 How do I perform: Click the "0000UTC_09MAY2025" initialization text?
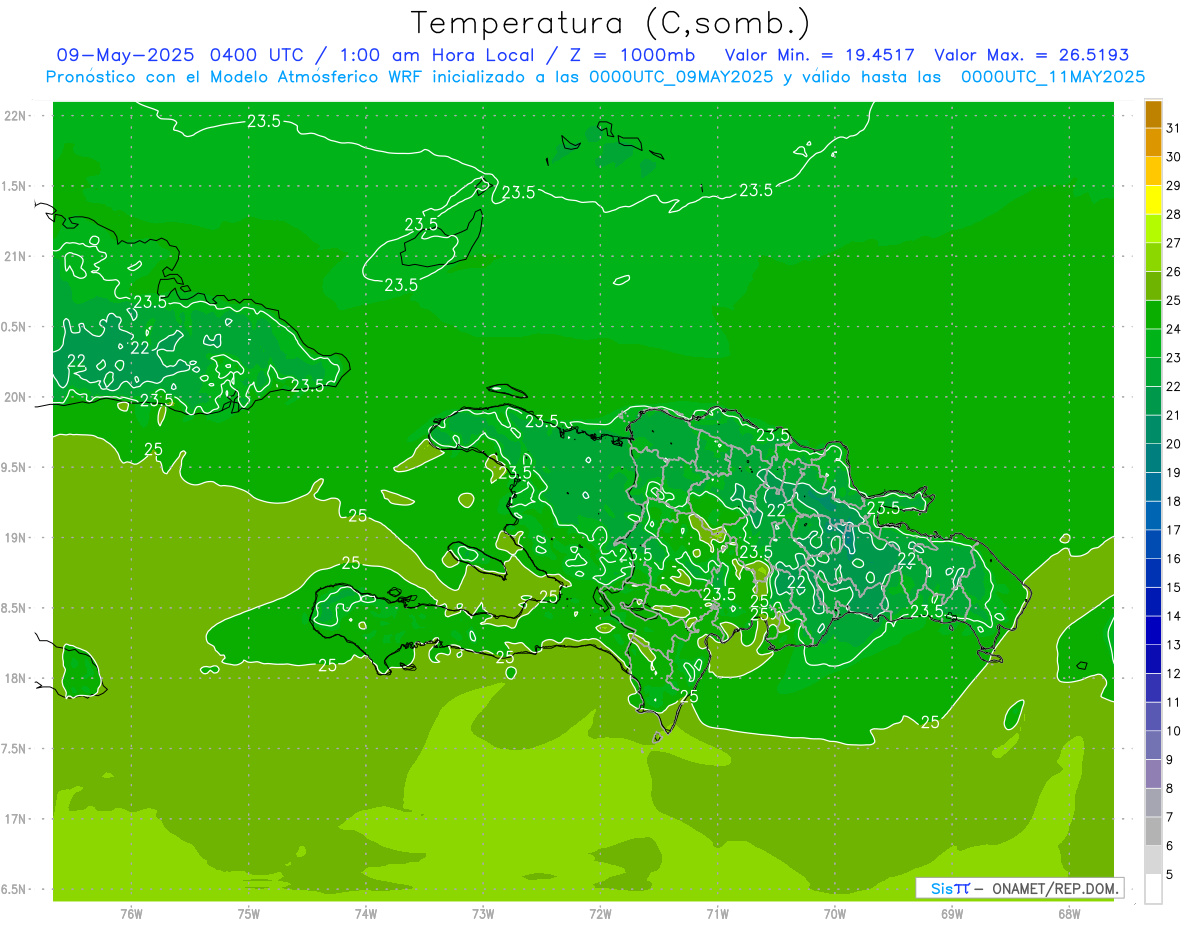[x=681, y=77]
